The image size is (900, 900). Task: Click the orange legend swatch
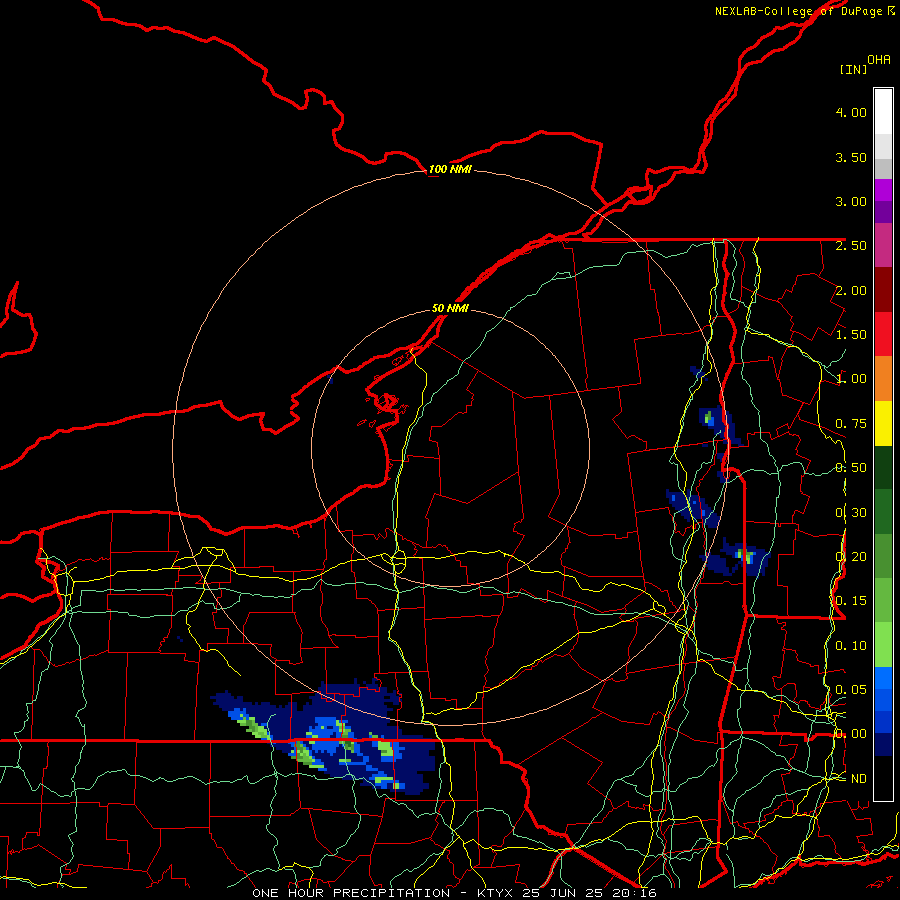(x=883, y=379)
